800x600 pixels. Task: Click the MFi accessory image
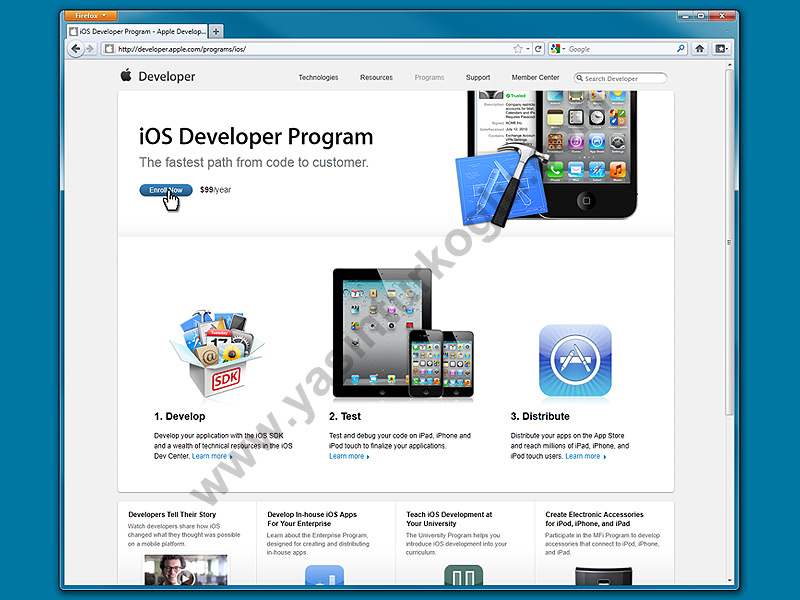pyautogui.click(x=603, y=576)
